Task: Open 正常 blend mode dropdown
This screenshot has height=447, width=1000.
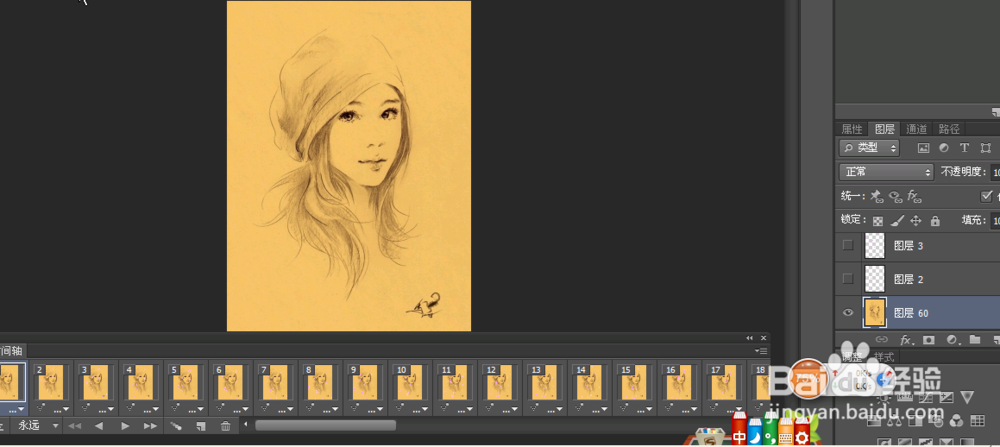Action: click(x=887, y=172)
